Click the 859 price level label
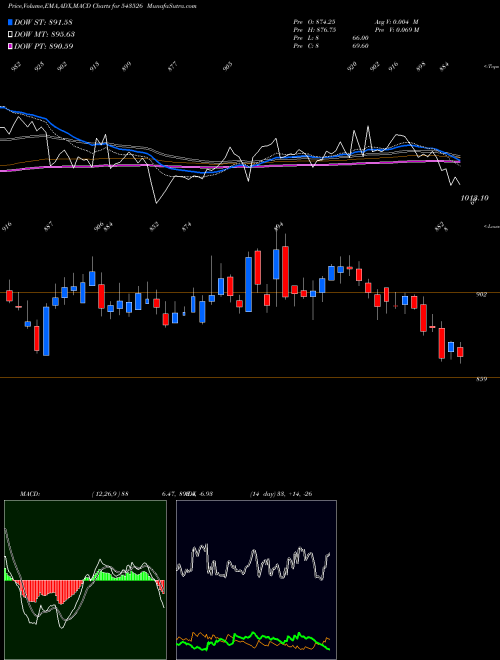 481,379
